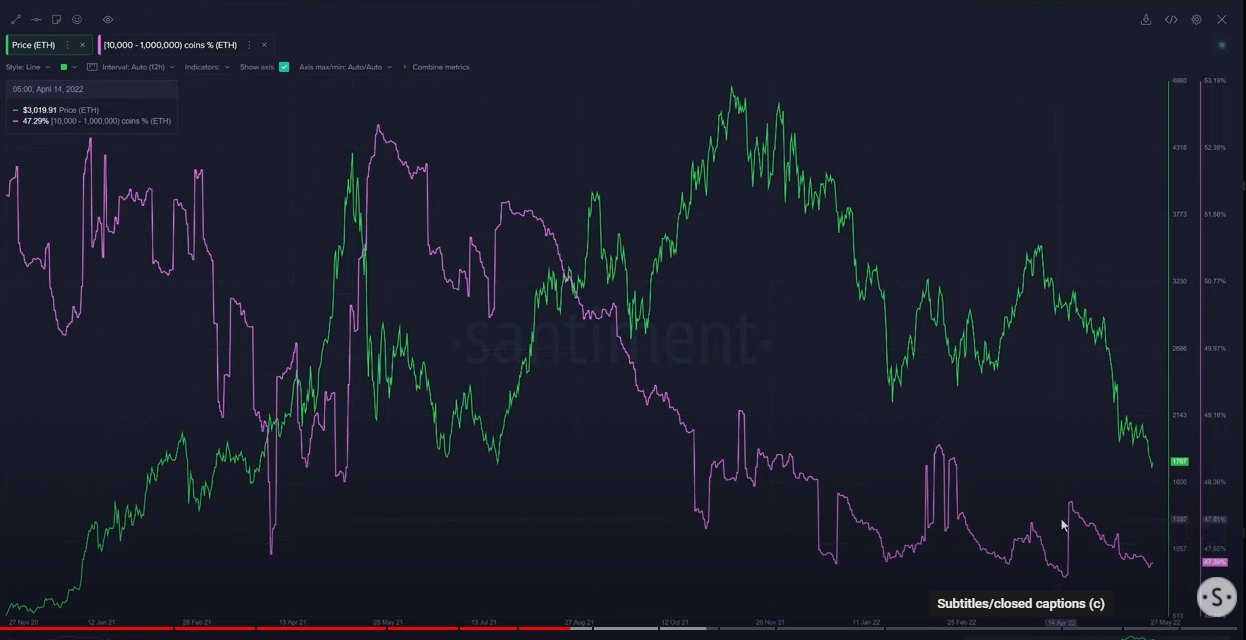Open the Style: Line dropdown

tap(27, 67)
